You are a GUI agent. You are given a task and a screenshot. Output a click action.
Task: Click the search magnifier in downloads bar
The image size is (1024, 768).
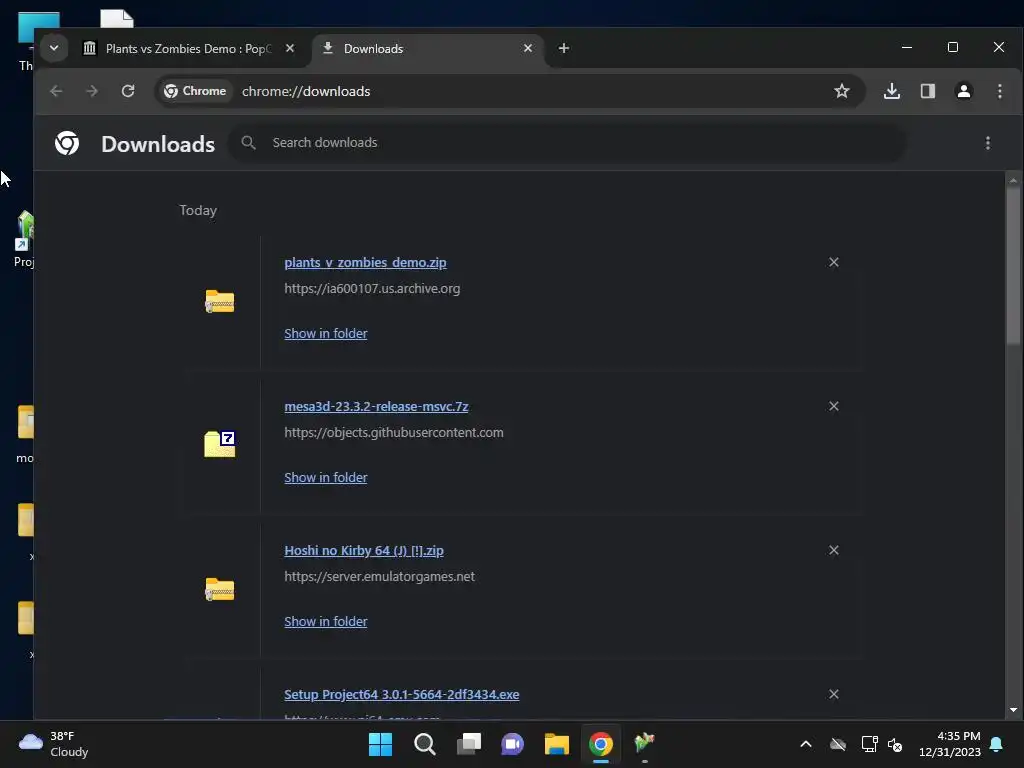pyautogui.click(x=248, y=143)
